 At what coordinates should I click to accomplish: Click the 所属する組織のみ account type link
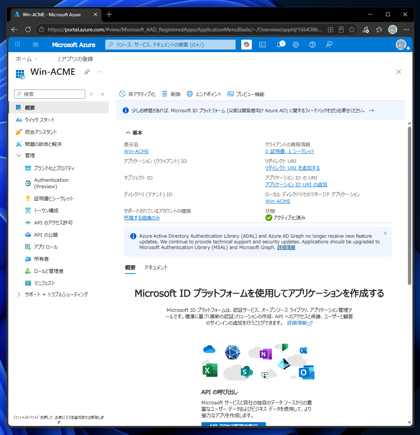[x=142, y=218]
